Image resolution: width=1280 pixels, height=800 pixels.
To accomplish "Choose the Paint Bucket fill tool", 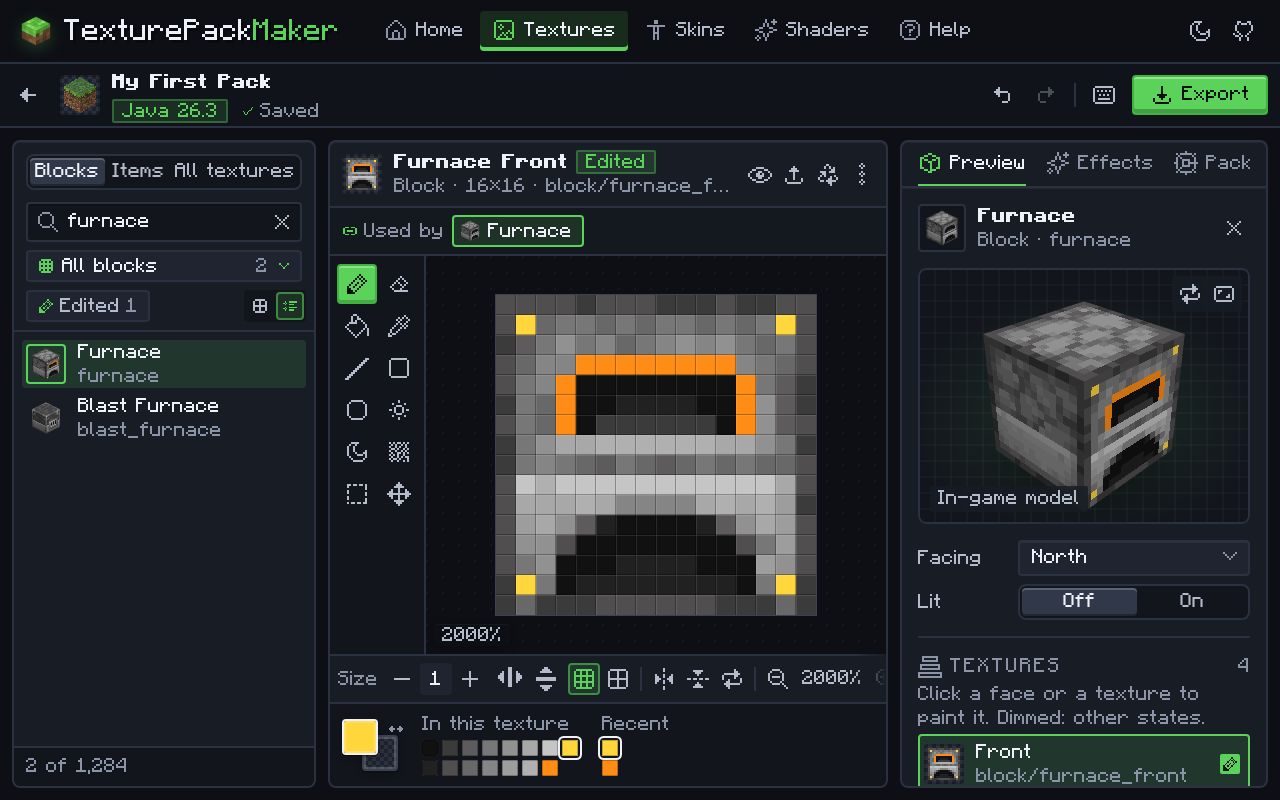I will point(357,327).
